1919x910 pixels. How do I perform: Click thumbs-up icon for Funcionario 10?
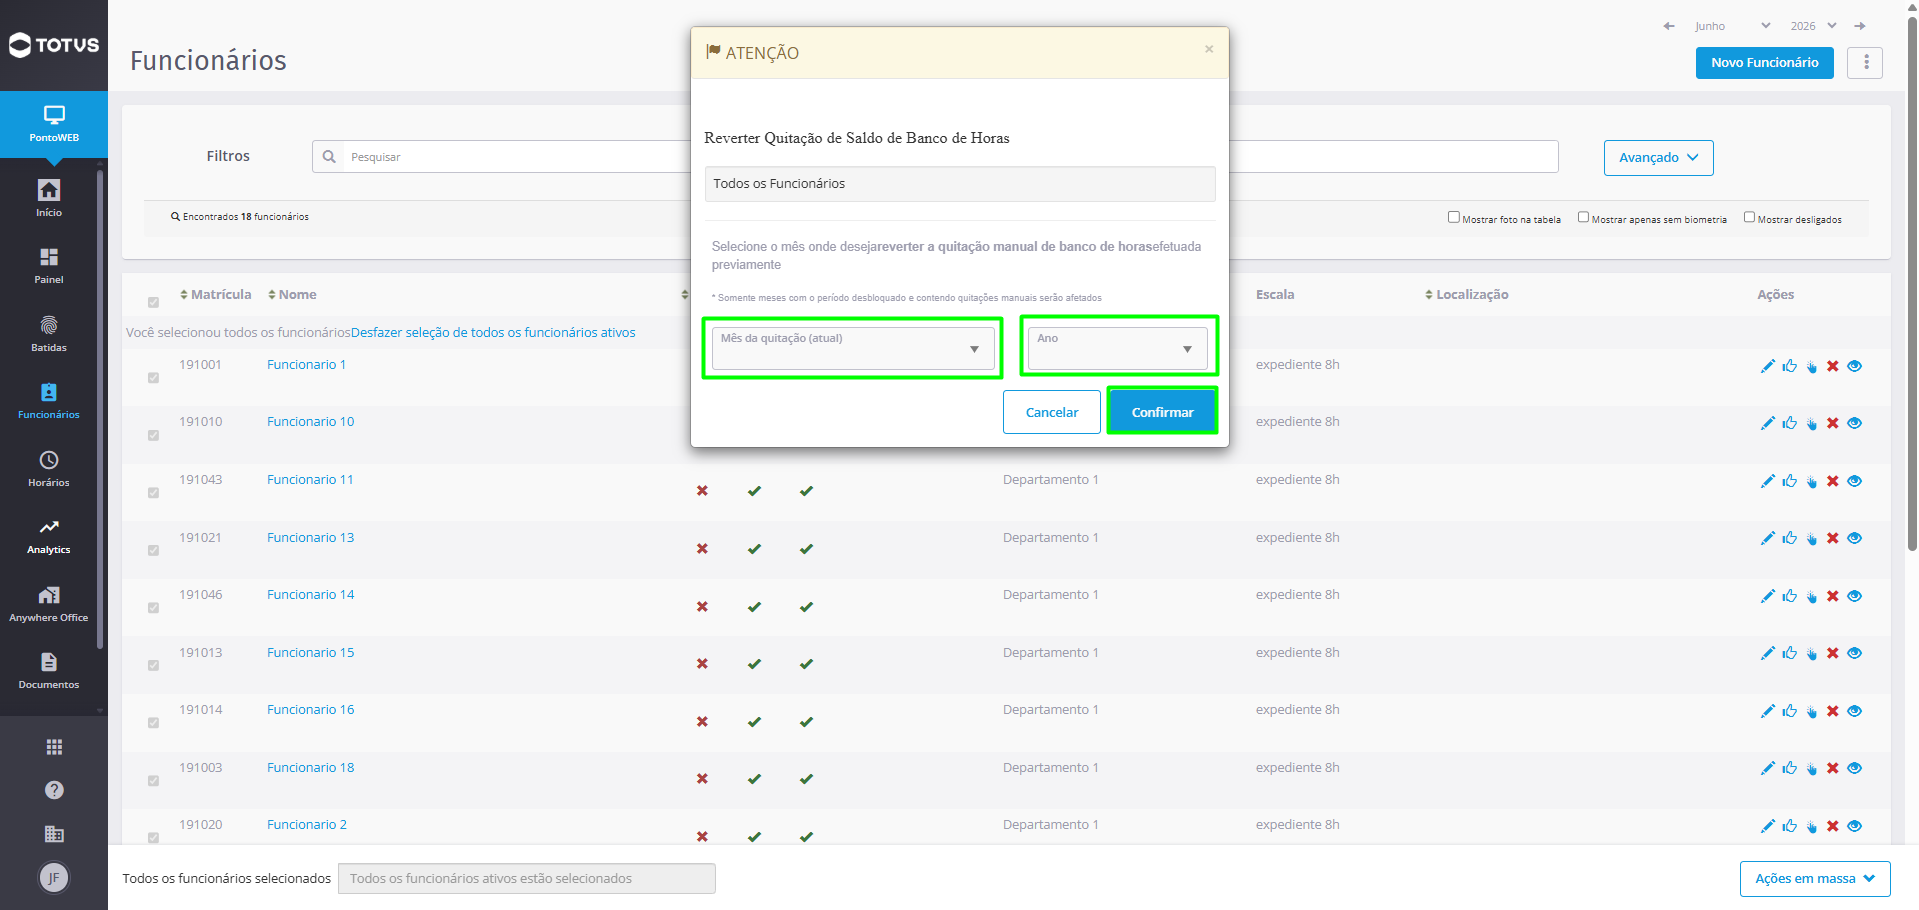pos(1789,423)
